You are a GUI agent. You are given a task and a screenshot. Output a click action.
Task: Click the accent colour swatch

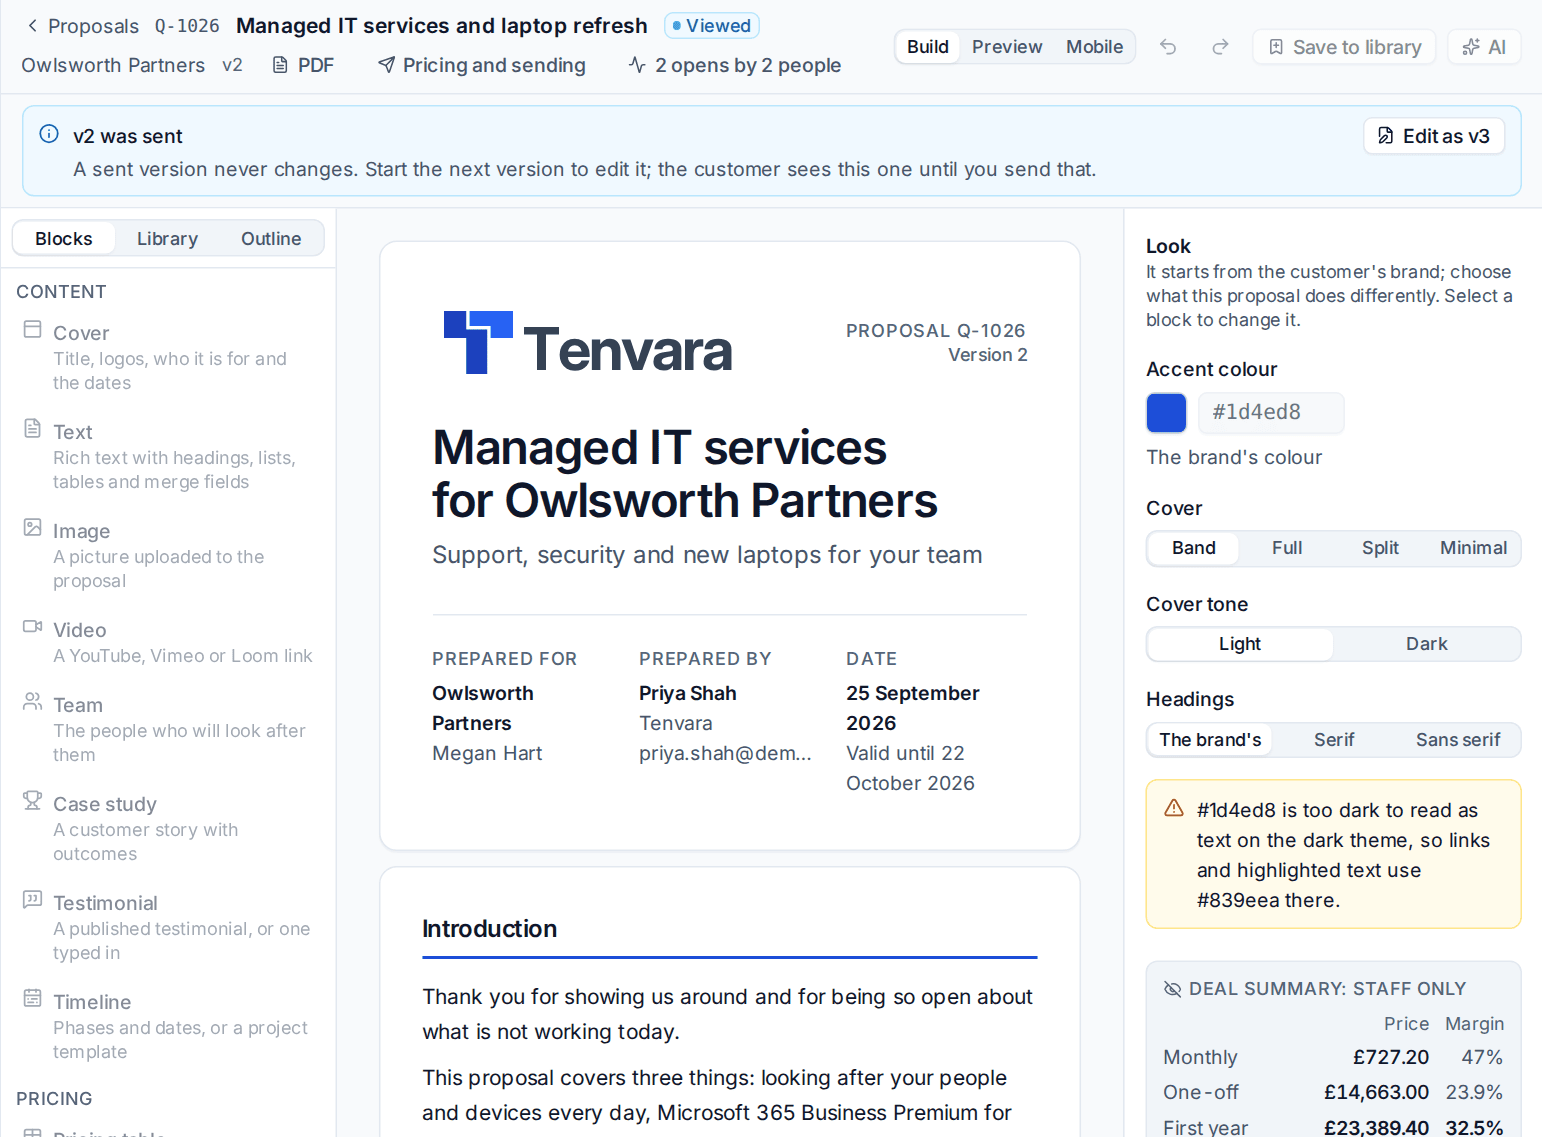1166,413
